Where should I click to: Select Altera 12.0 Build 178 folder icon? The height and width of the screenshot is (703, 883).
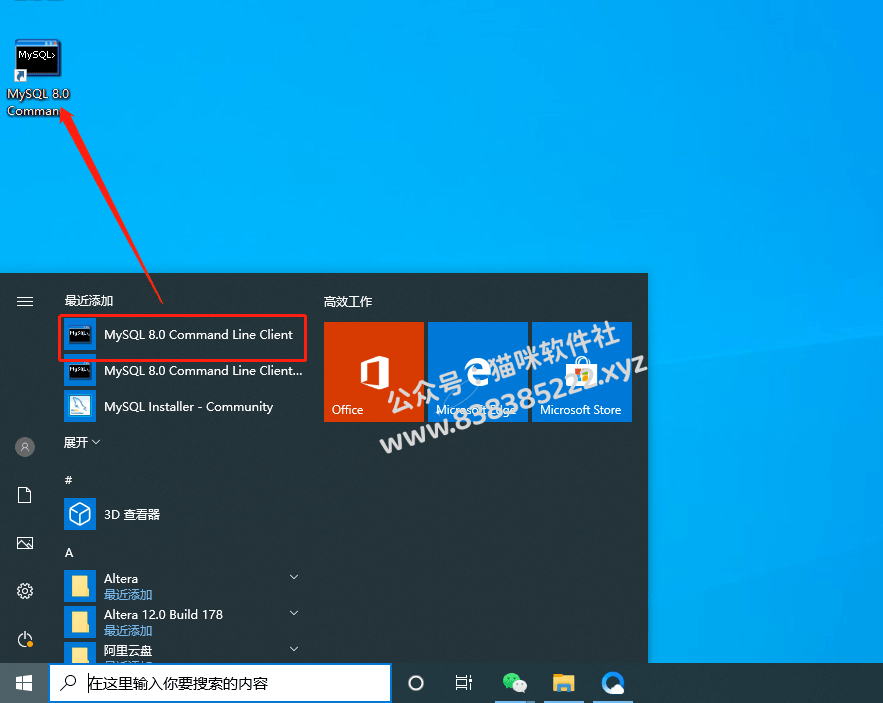80,622
